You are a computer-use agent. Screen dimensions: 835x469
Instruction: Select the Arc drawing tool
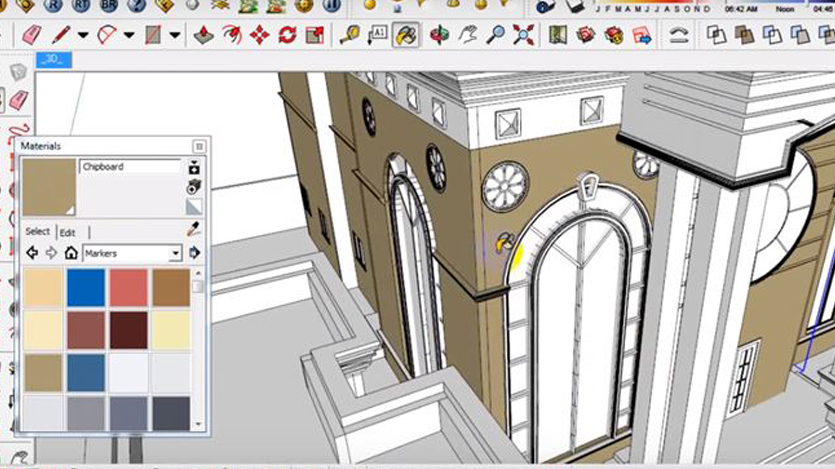pos(107,35)
